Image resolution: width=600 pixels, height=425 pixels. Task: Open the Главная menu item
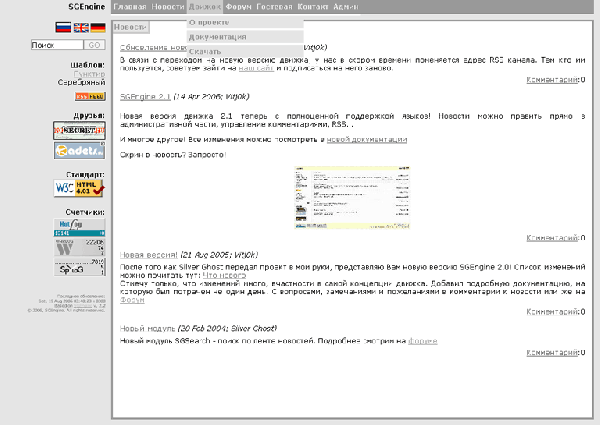130,7
